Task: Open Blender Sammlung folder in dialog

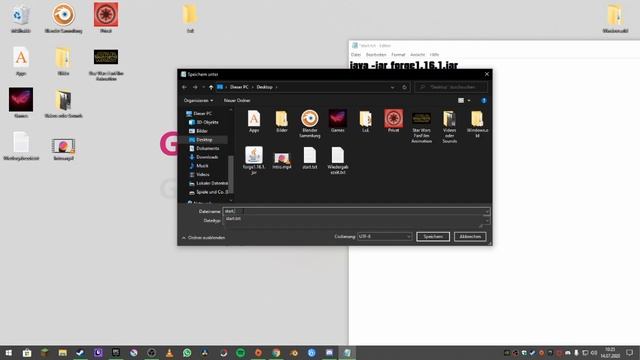Action: point(310,124)
